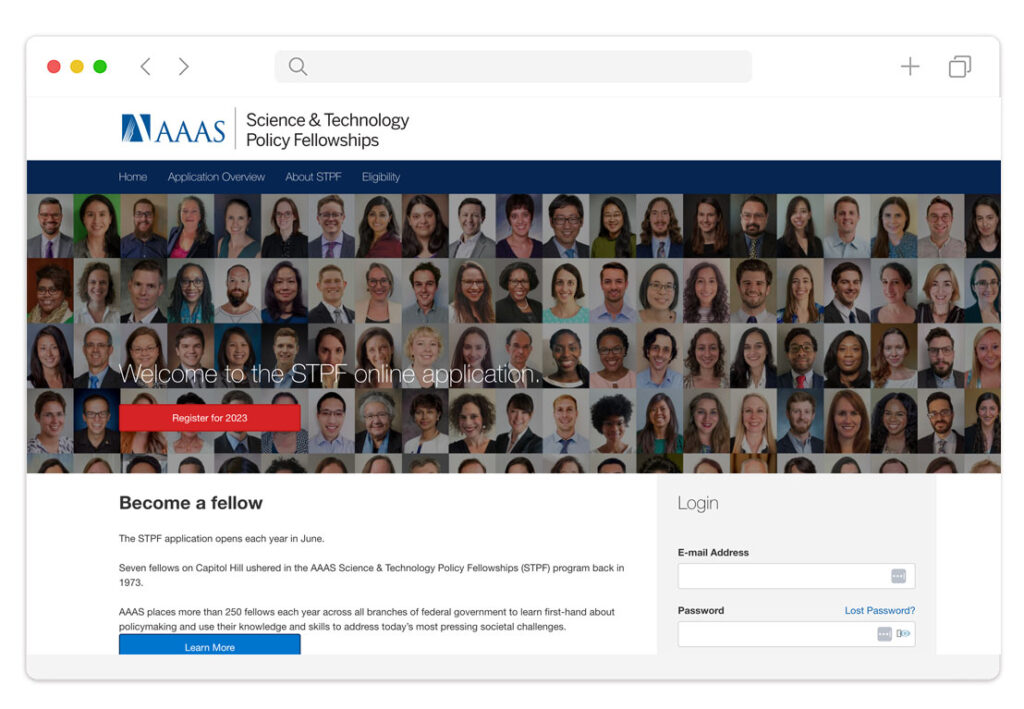Open Application Overview in navigation bar

pos(216,177)
